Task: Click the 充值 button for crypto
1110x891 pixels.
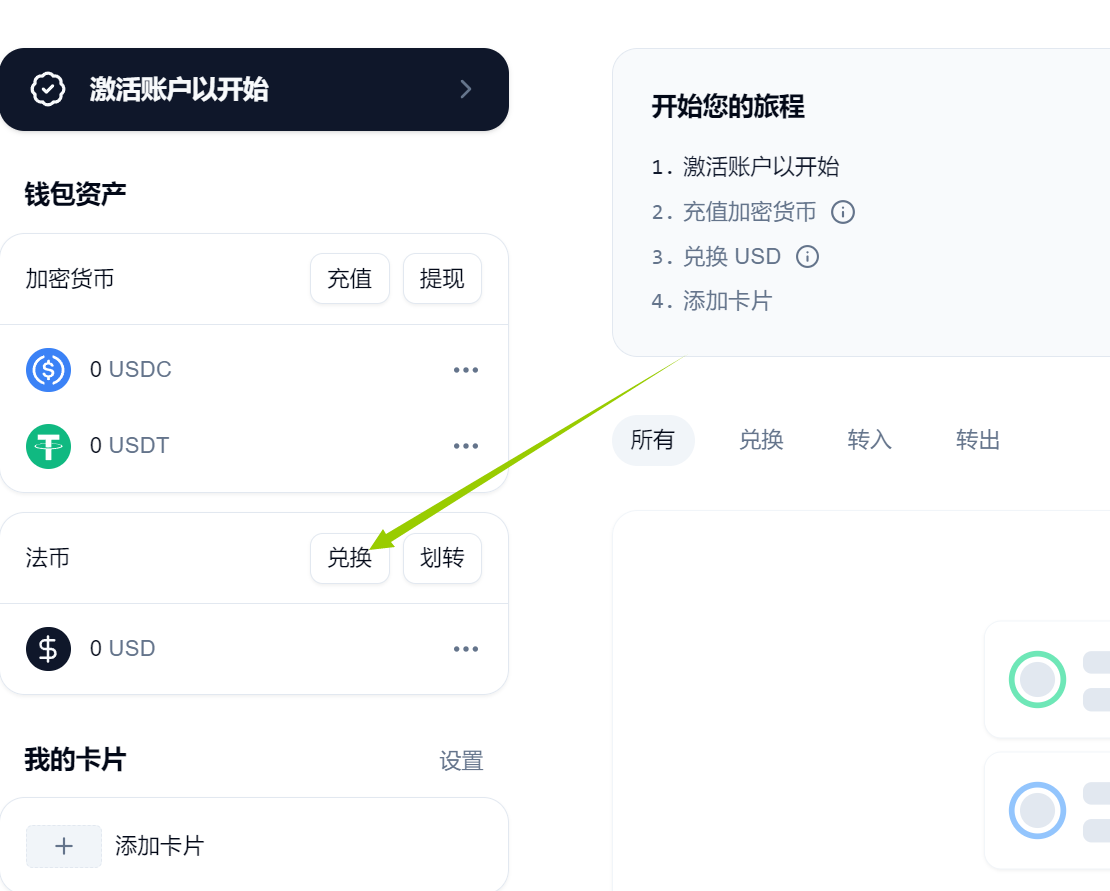Action: pyautogui.click(x=350, y=278)
